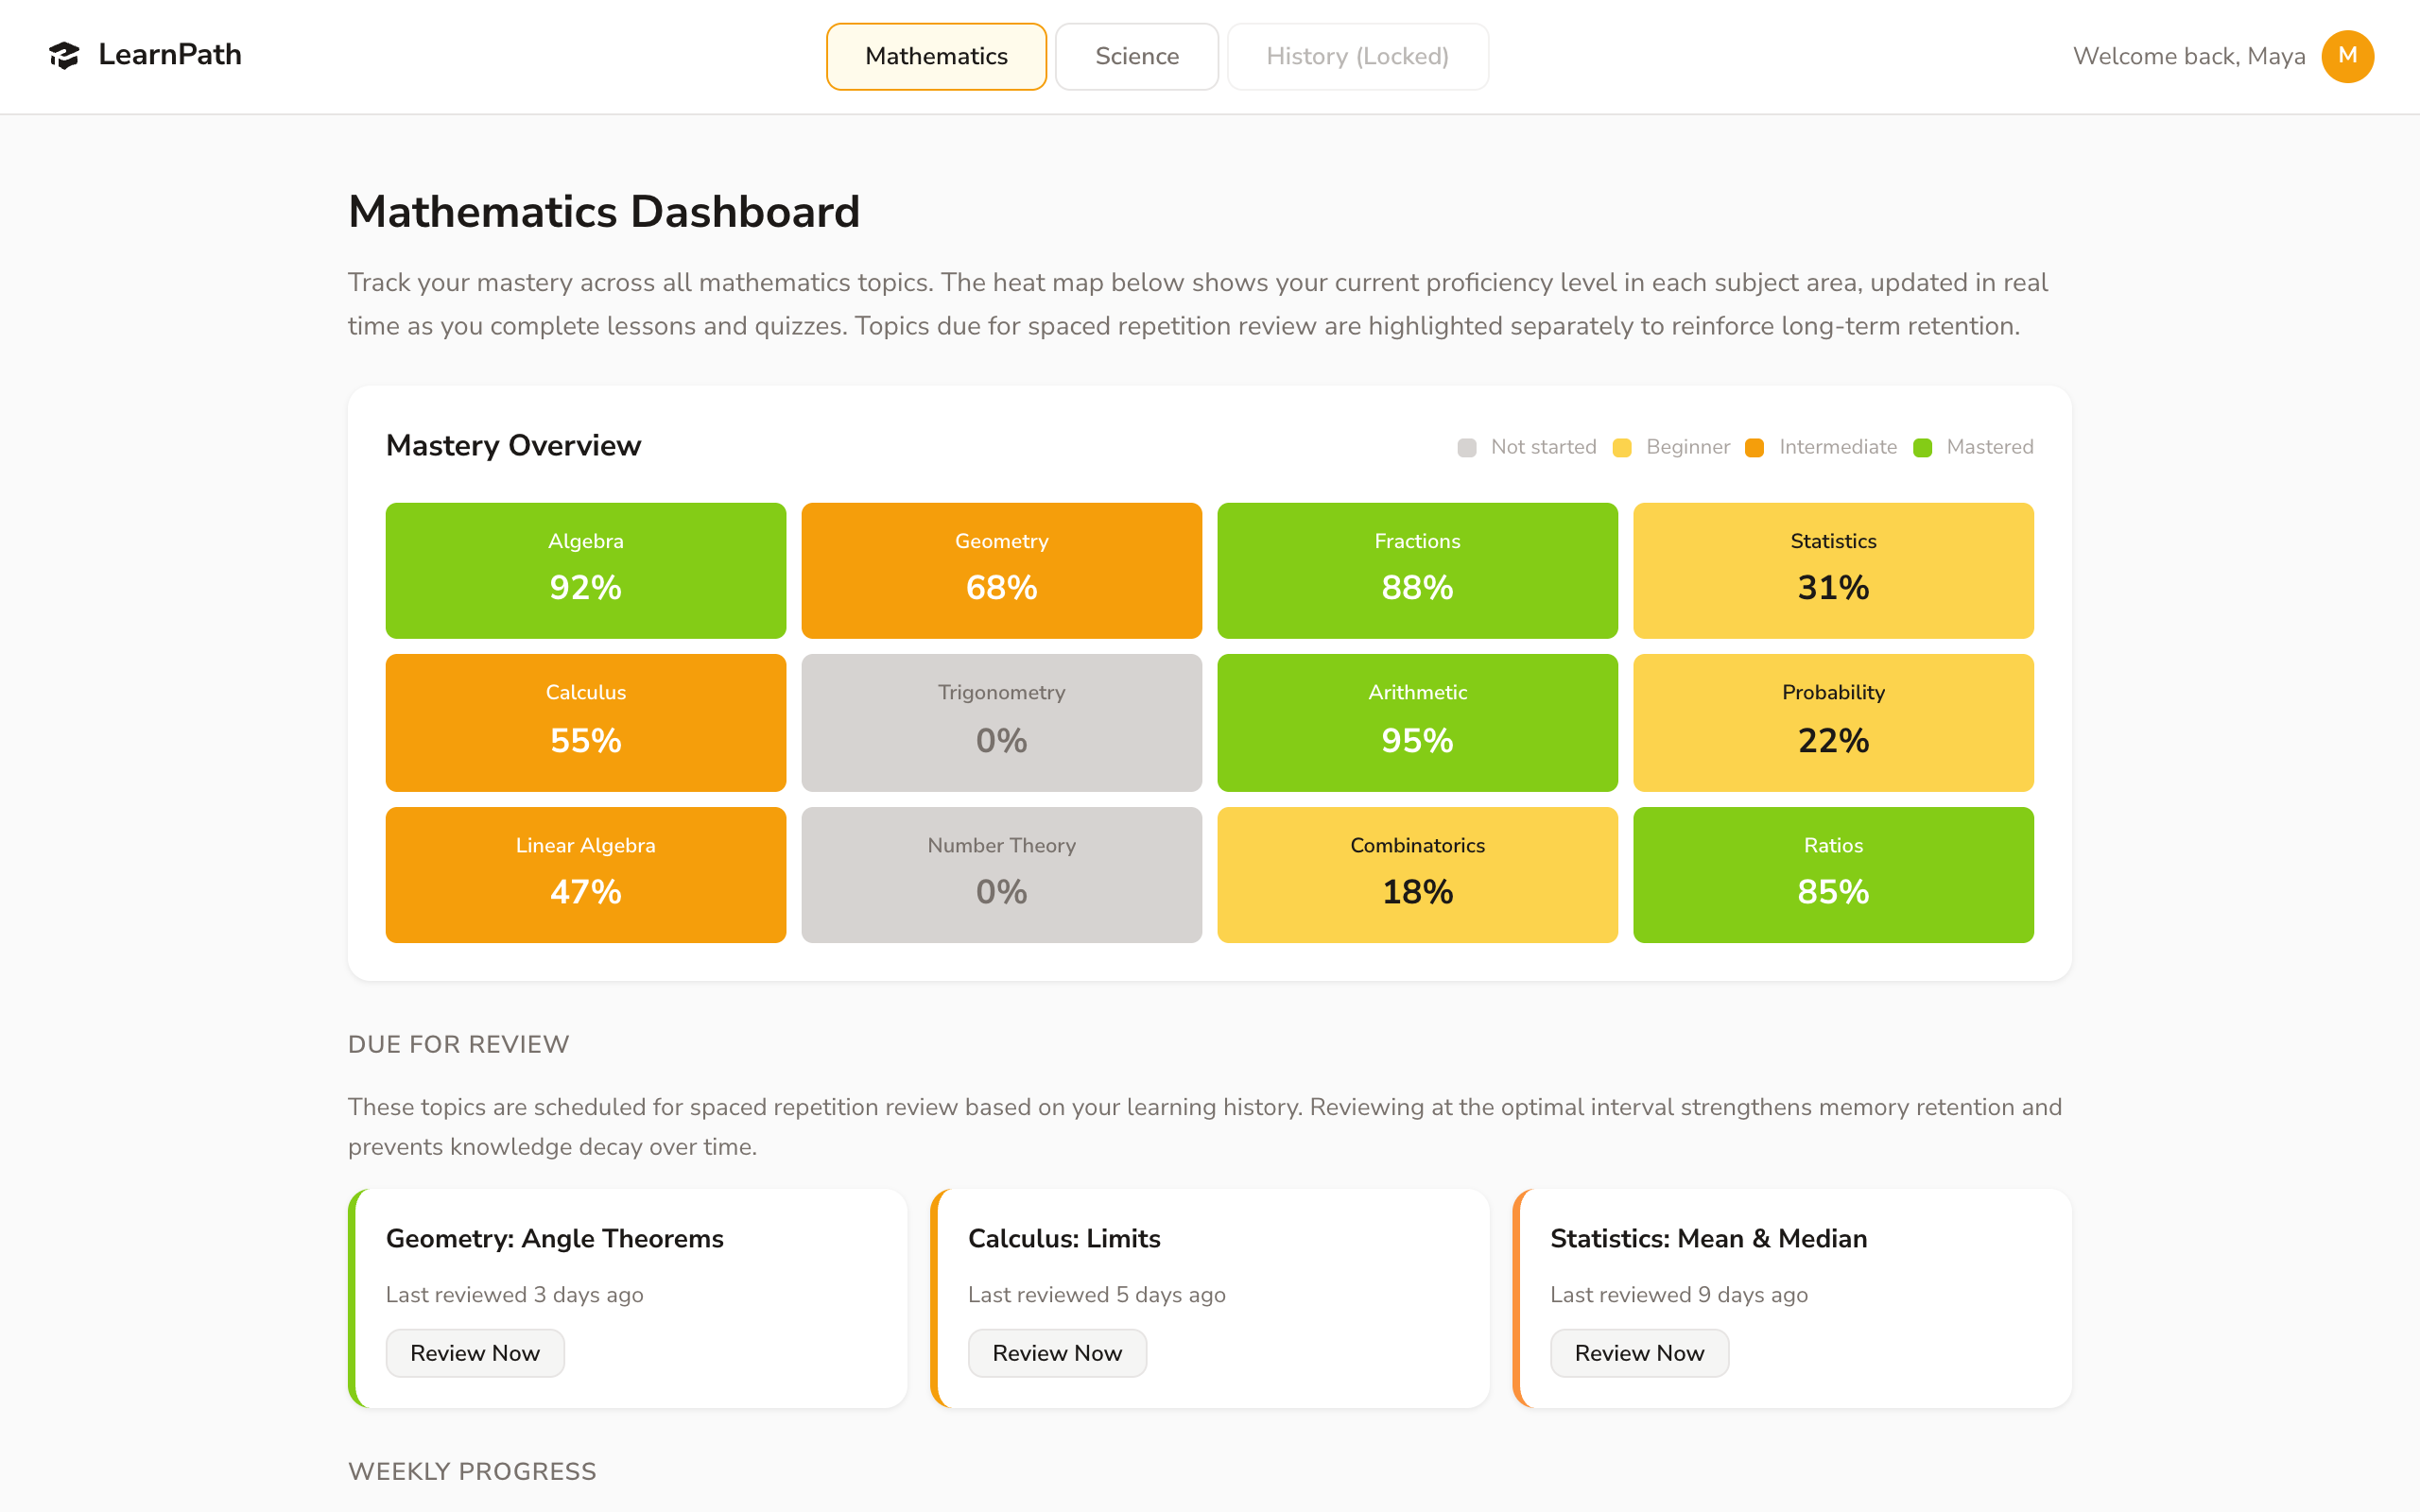
Task: Click the Intermediate orange legend dot
Action: pos(1754,447)
